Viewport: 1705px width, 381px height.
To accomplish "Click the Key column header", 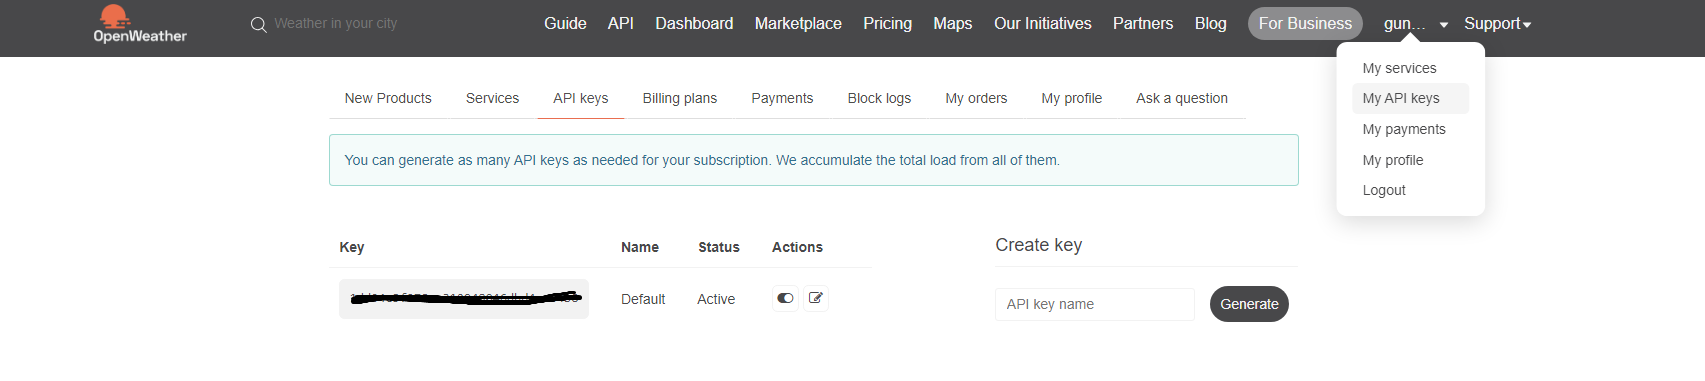I will (x=352, y=247).
